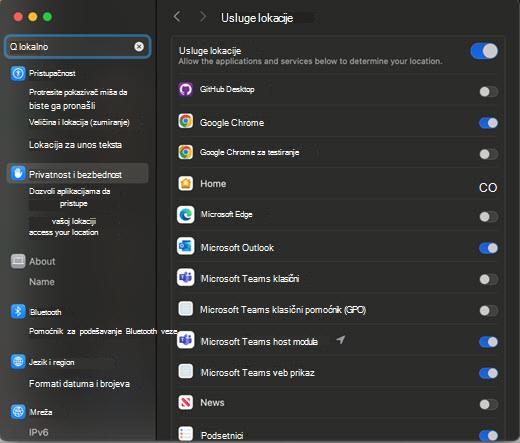
Task: Click the Microsoft Teams klasični icon
Action: tap(186, 277)
